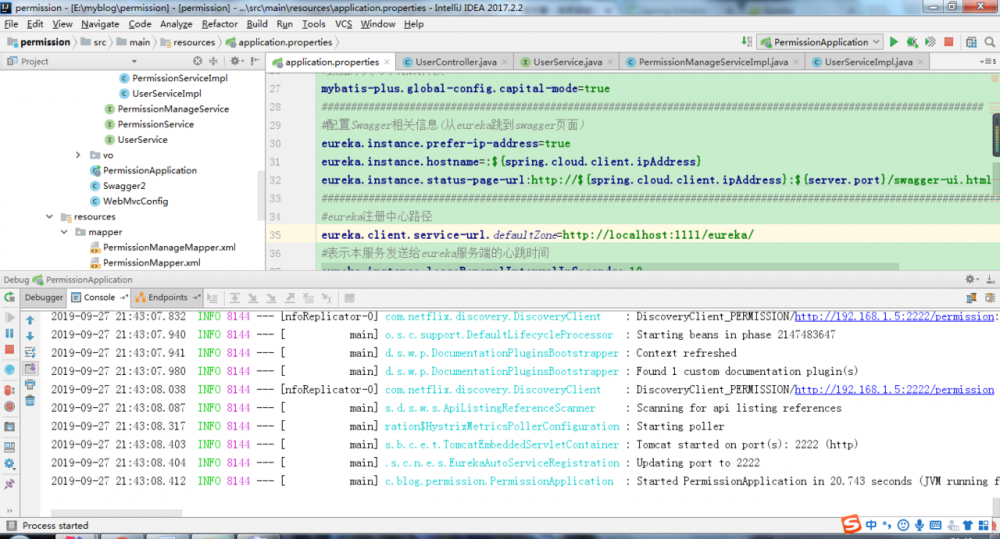Open the Refactor menu
The width and height of the screenshot is (1000, 539).
tap(219, 24)
